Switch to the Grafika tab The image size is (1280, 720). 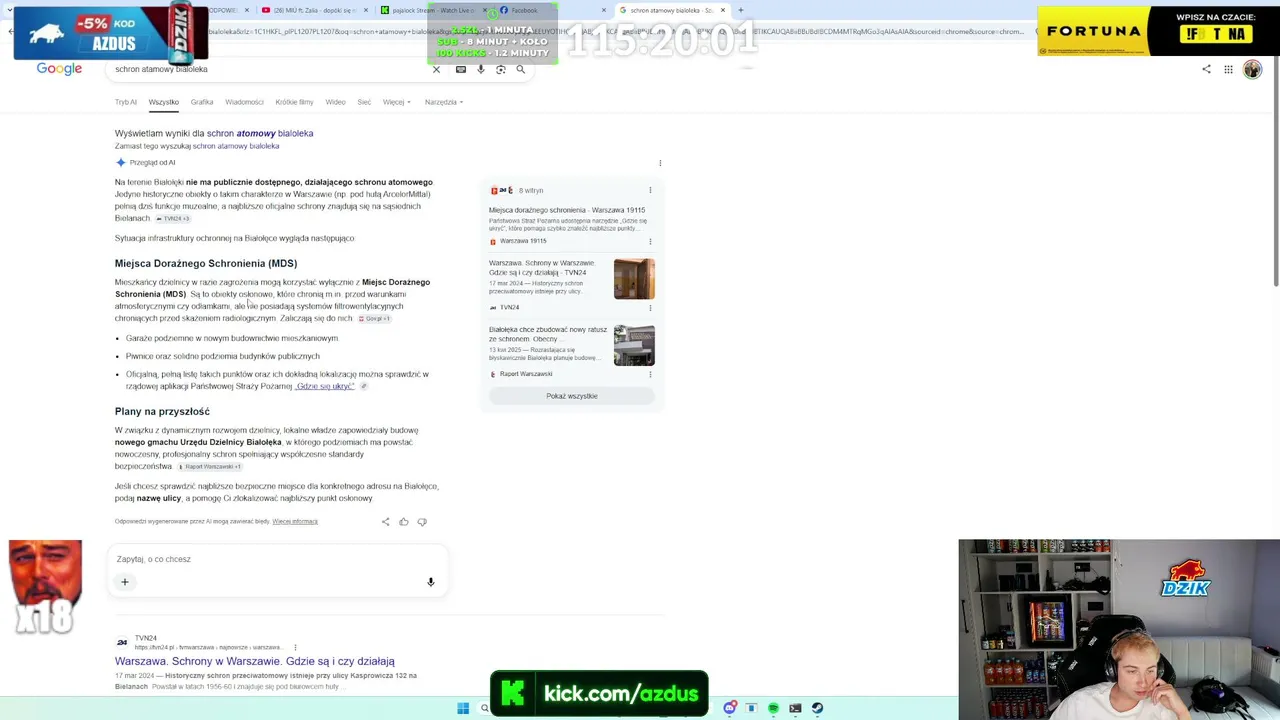[x=202, y=102]
